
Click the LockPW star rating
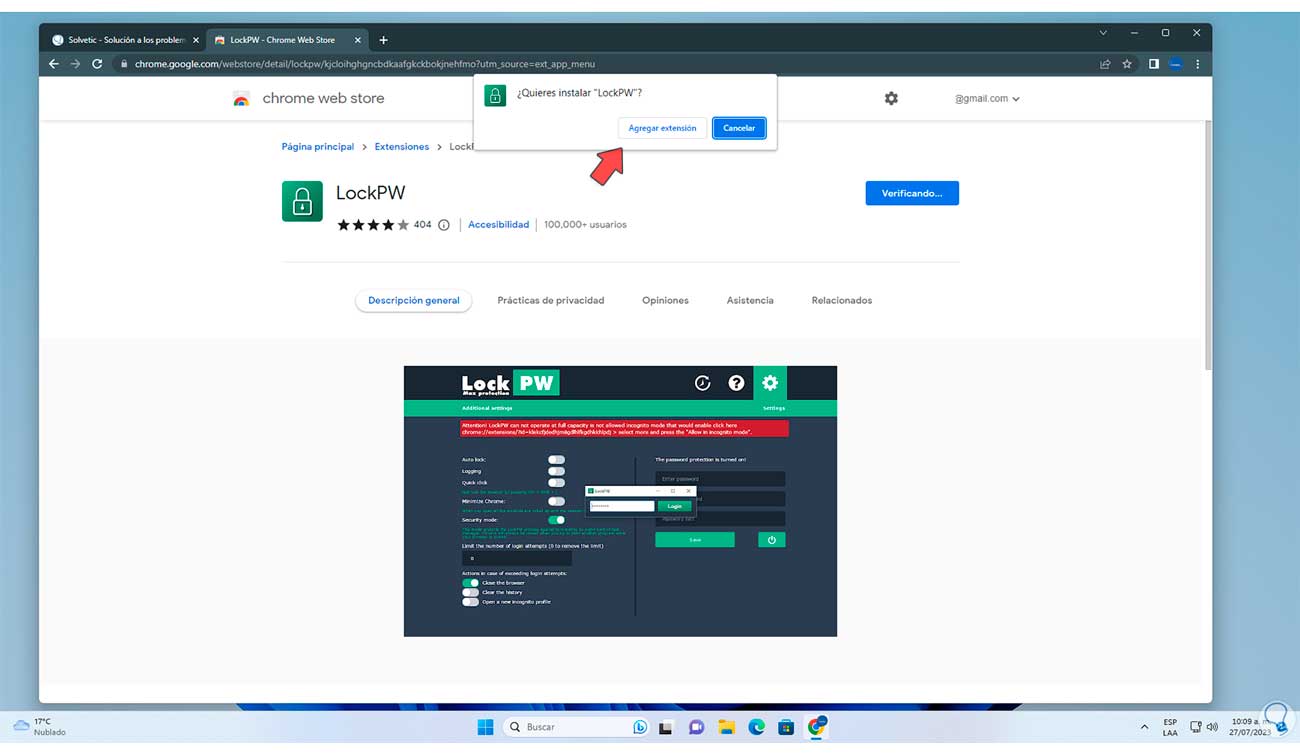tap(373, 225)
